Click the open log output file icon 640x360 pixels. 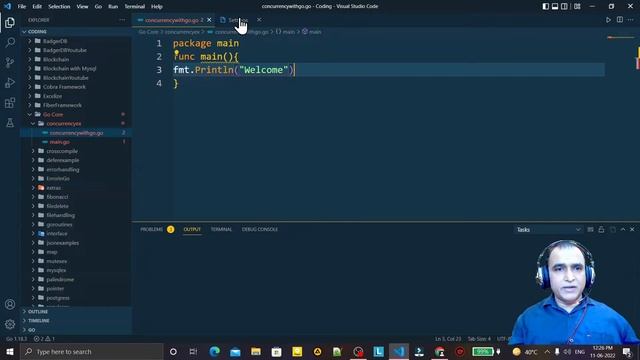(x=613, y=229)
